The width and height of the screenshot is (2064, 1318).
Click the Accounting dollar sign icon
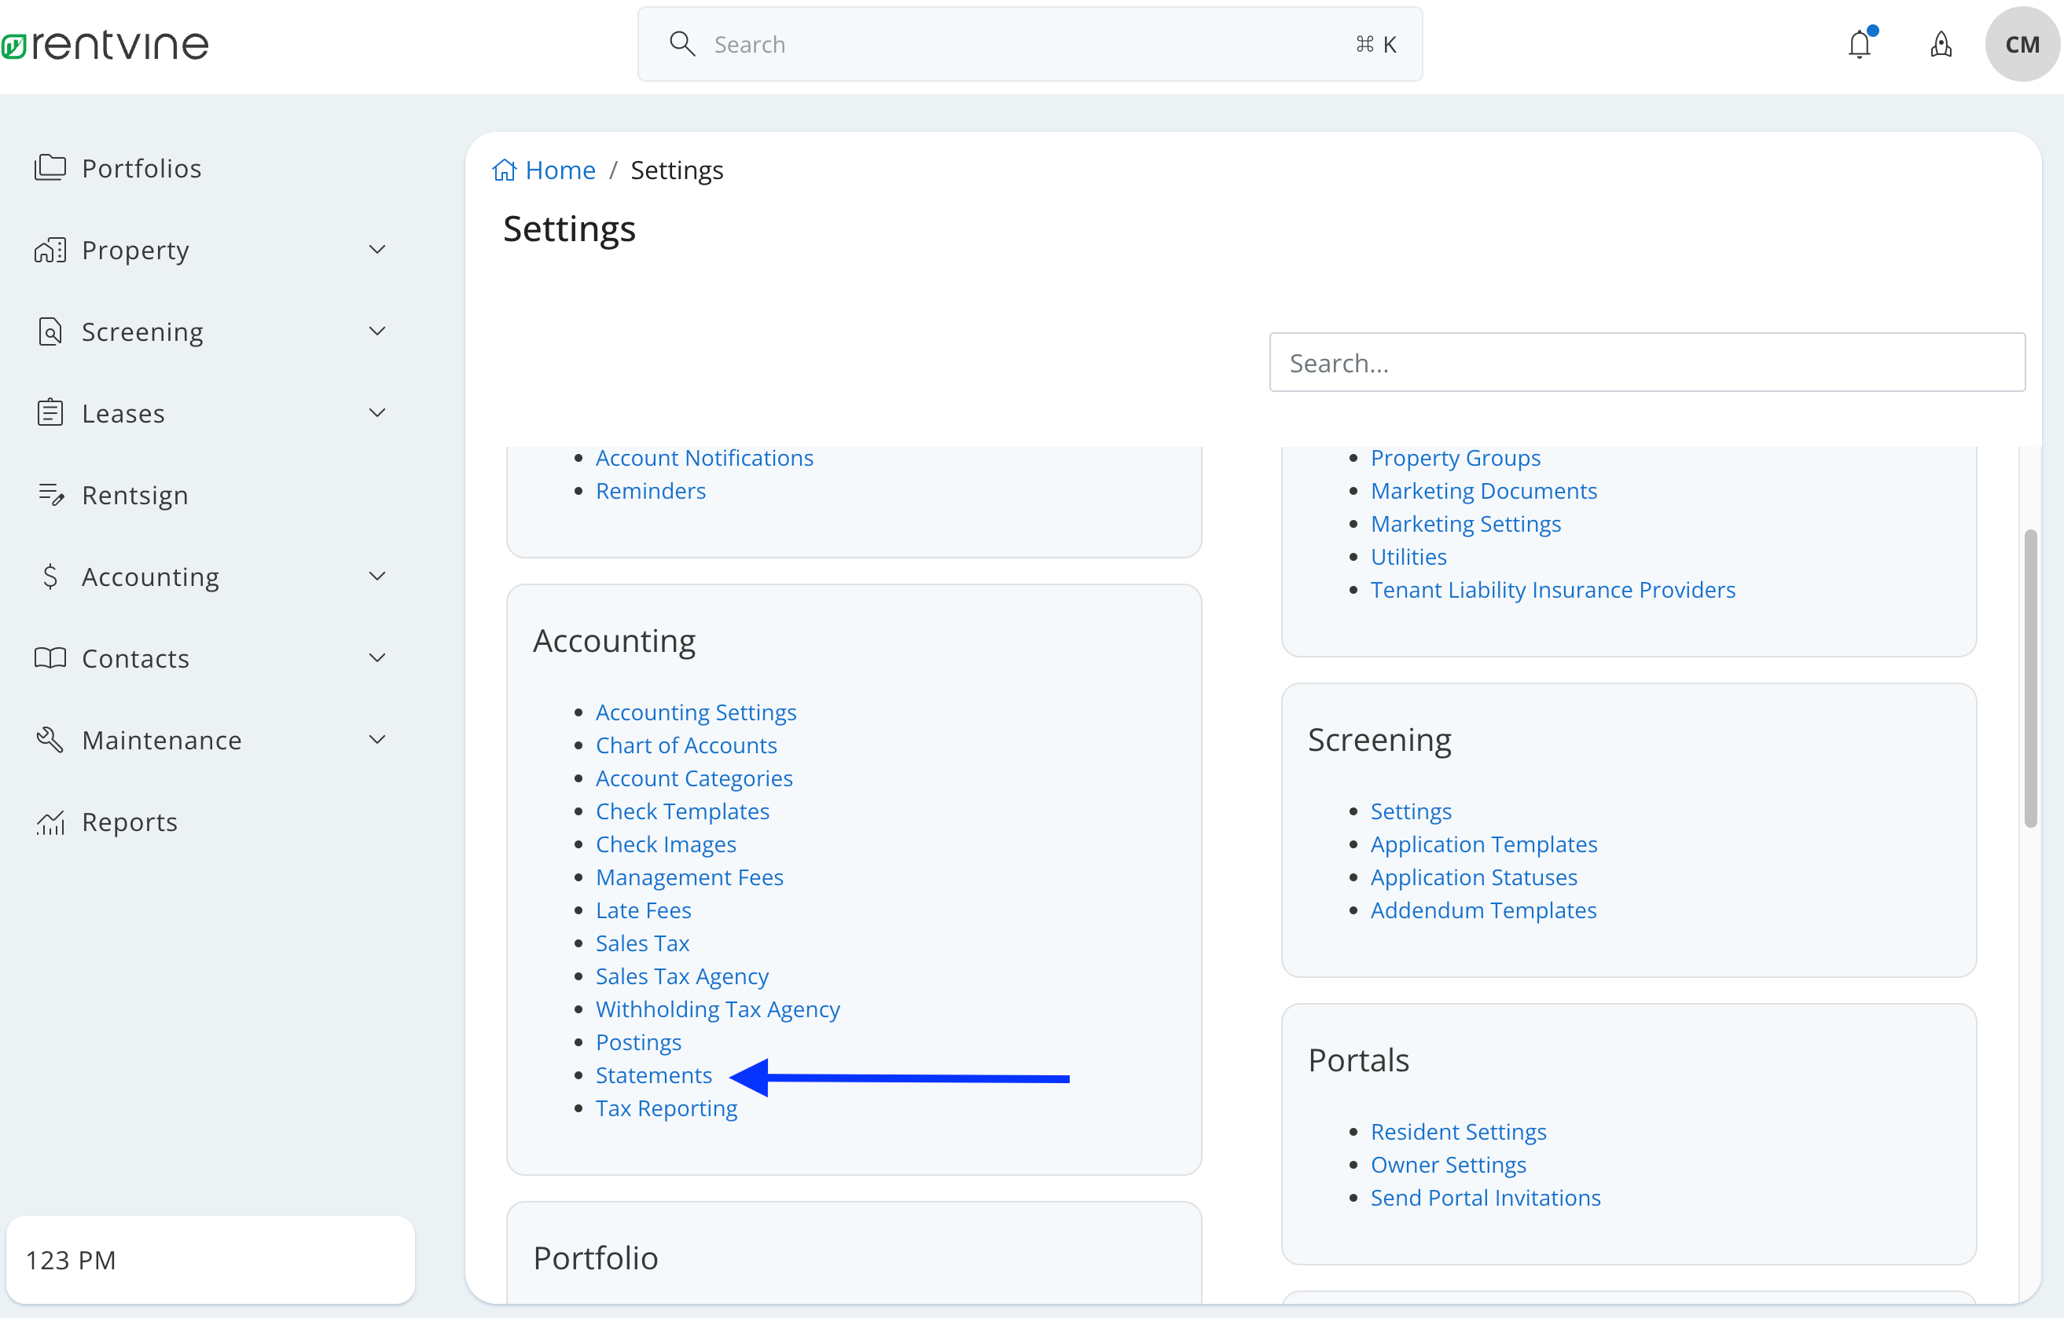(50, 576)
